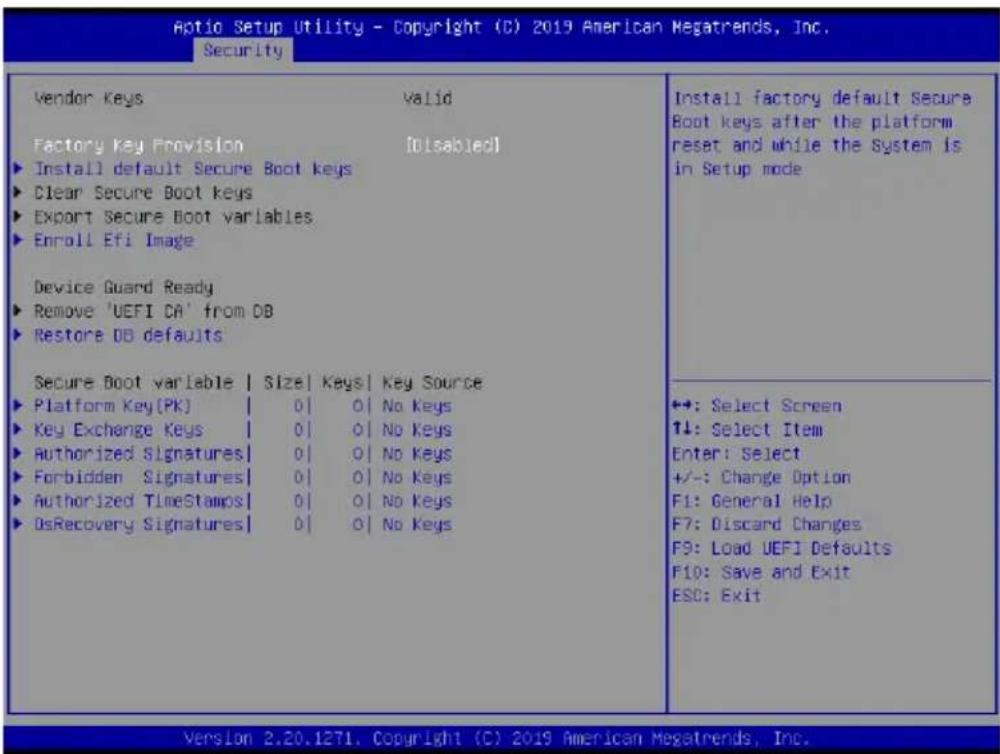Click arrow beside Key Exchange Keys
This screenshot has height=754, width=1000.
point(18,430)
